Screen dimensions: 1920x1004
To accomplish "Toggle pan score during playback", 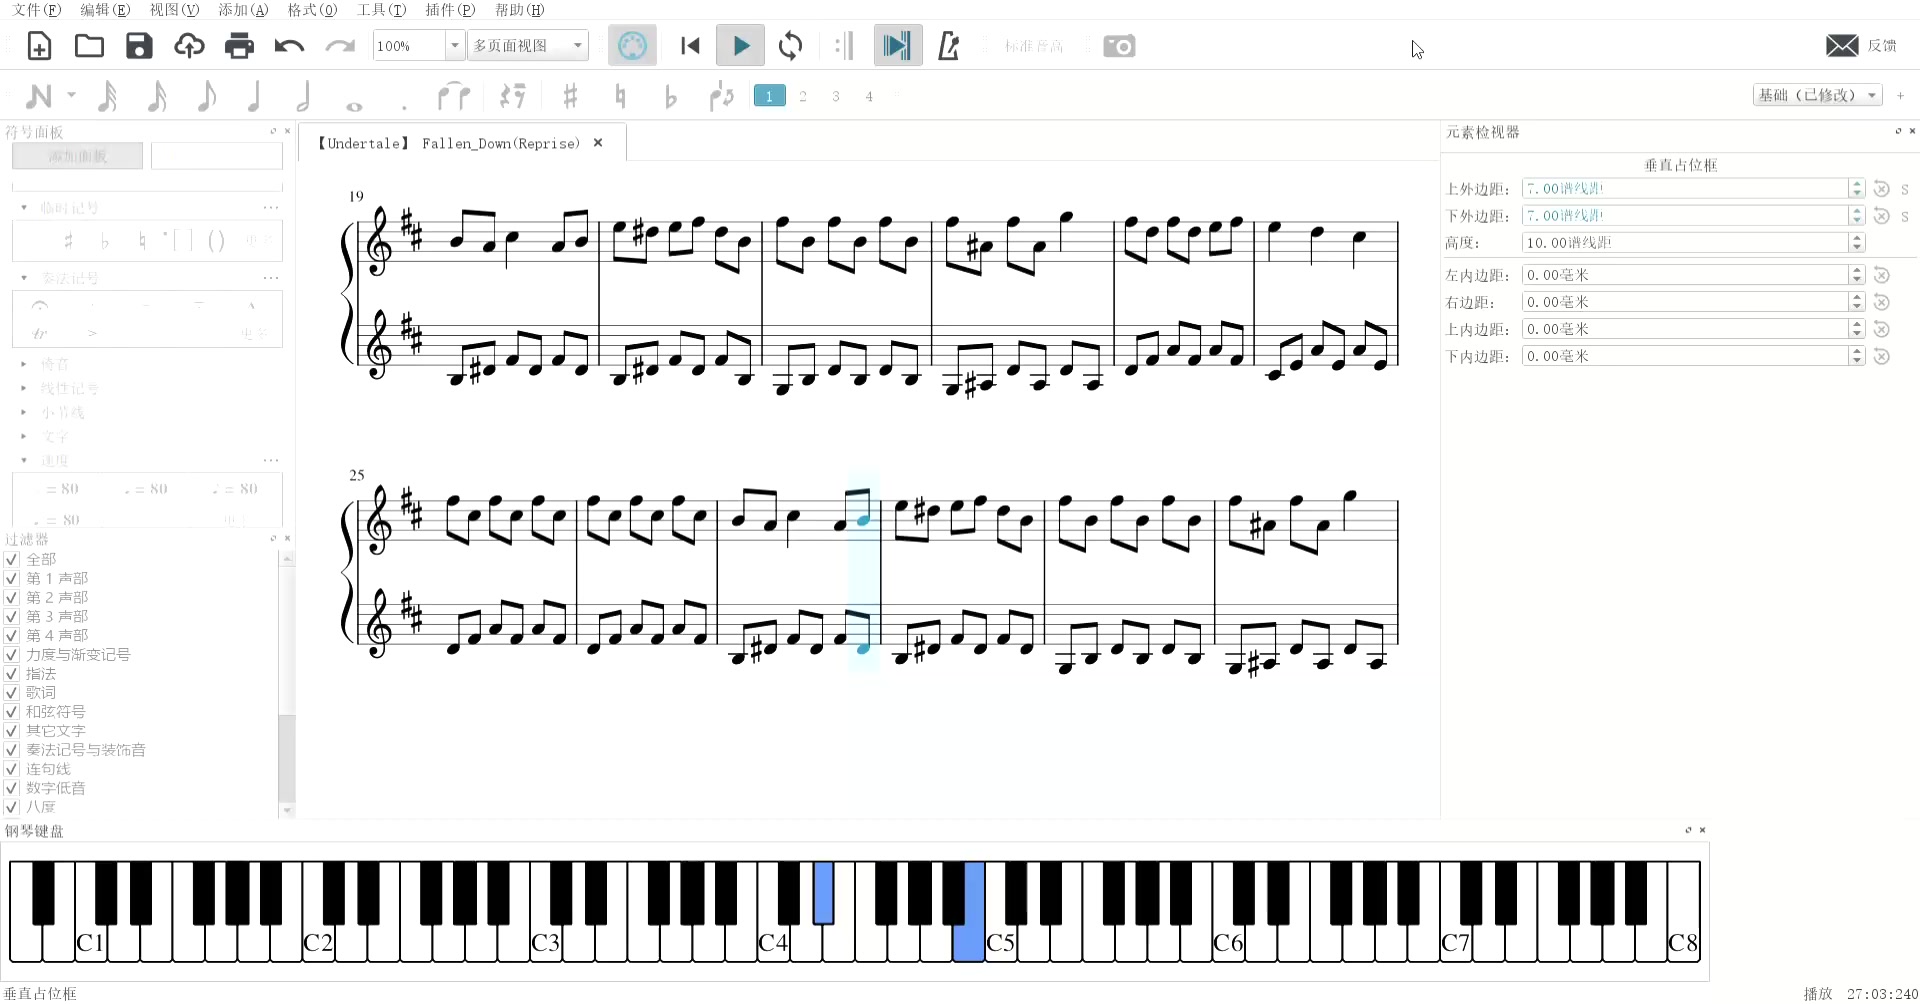I will [x=898, y=46].
